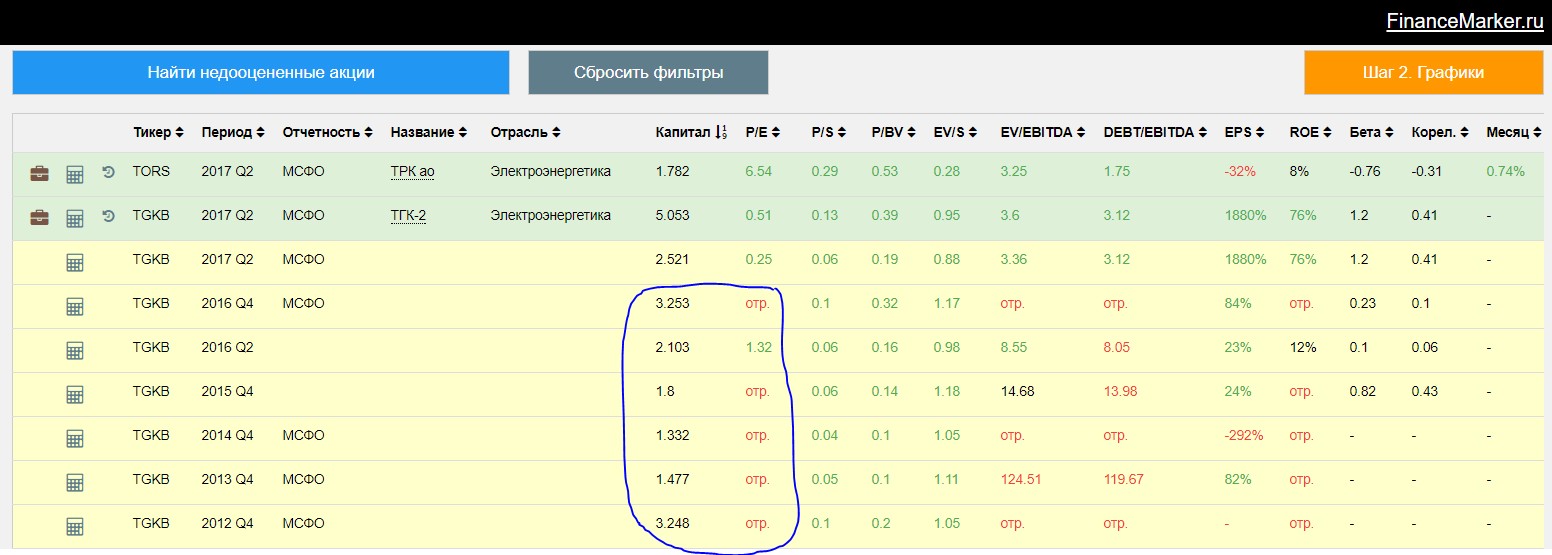
Task: Sort by ROE column header
Action: (1309, 132)
